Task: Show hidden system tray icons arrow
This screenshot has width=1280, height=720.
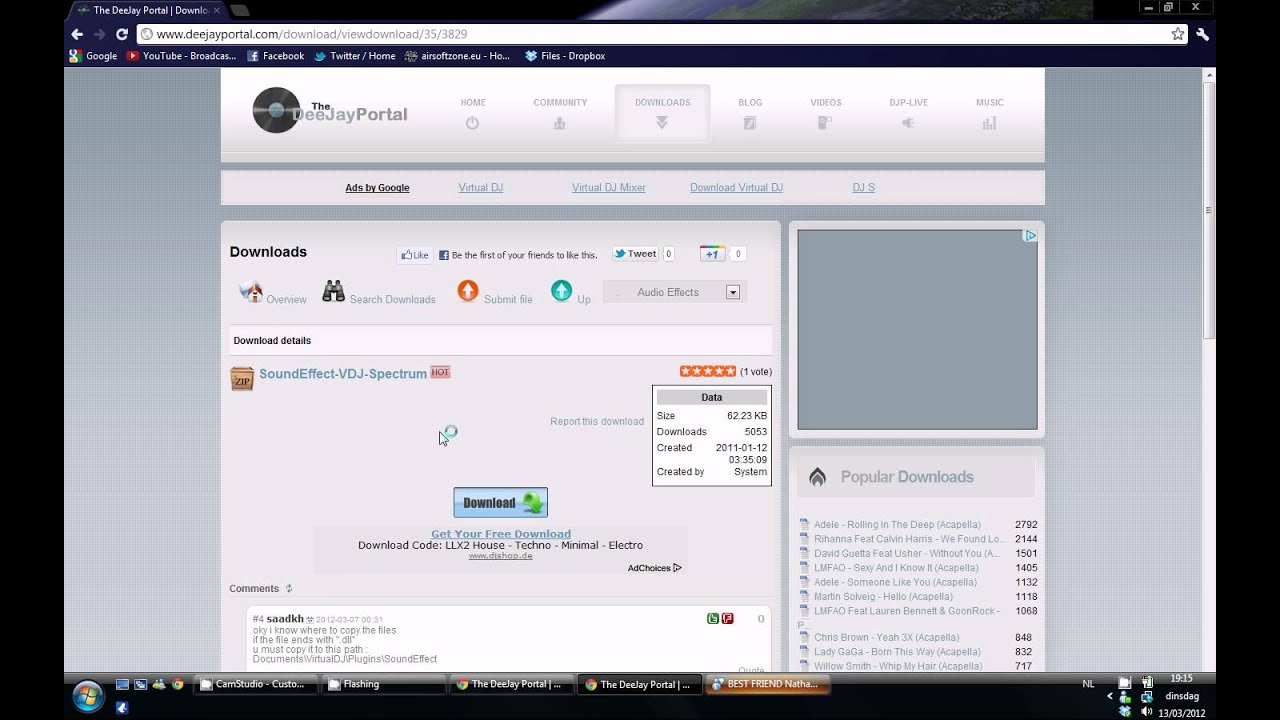Action: [x=1110, y=696]
